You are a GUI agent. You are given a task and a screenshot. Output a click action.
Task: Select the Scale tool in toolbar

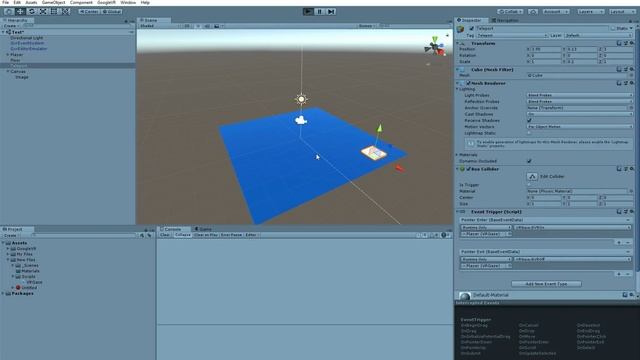point(43,11)
